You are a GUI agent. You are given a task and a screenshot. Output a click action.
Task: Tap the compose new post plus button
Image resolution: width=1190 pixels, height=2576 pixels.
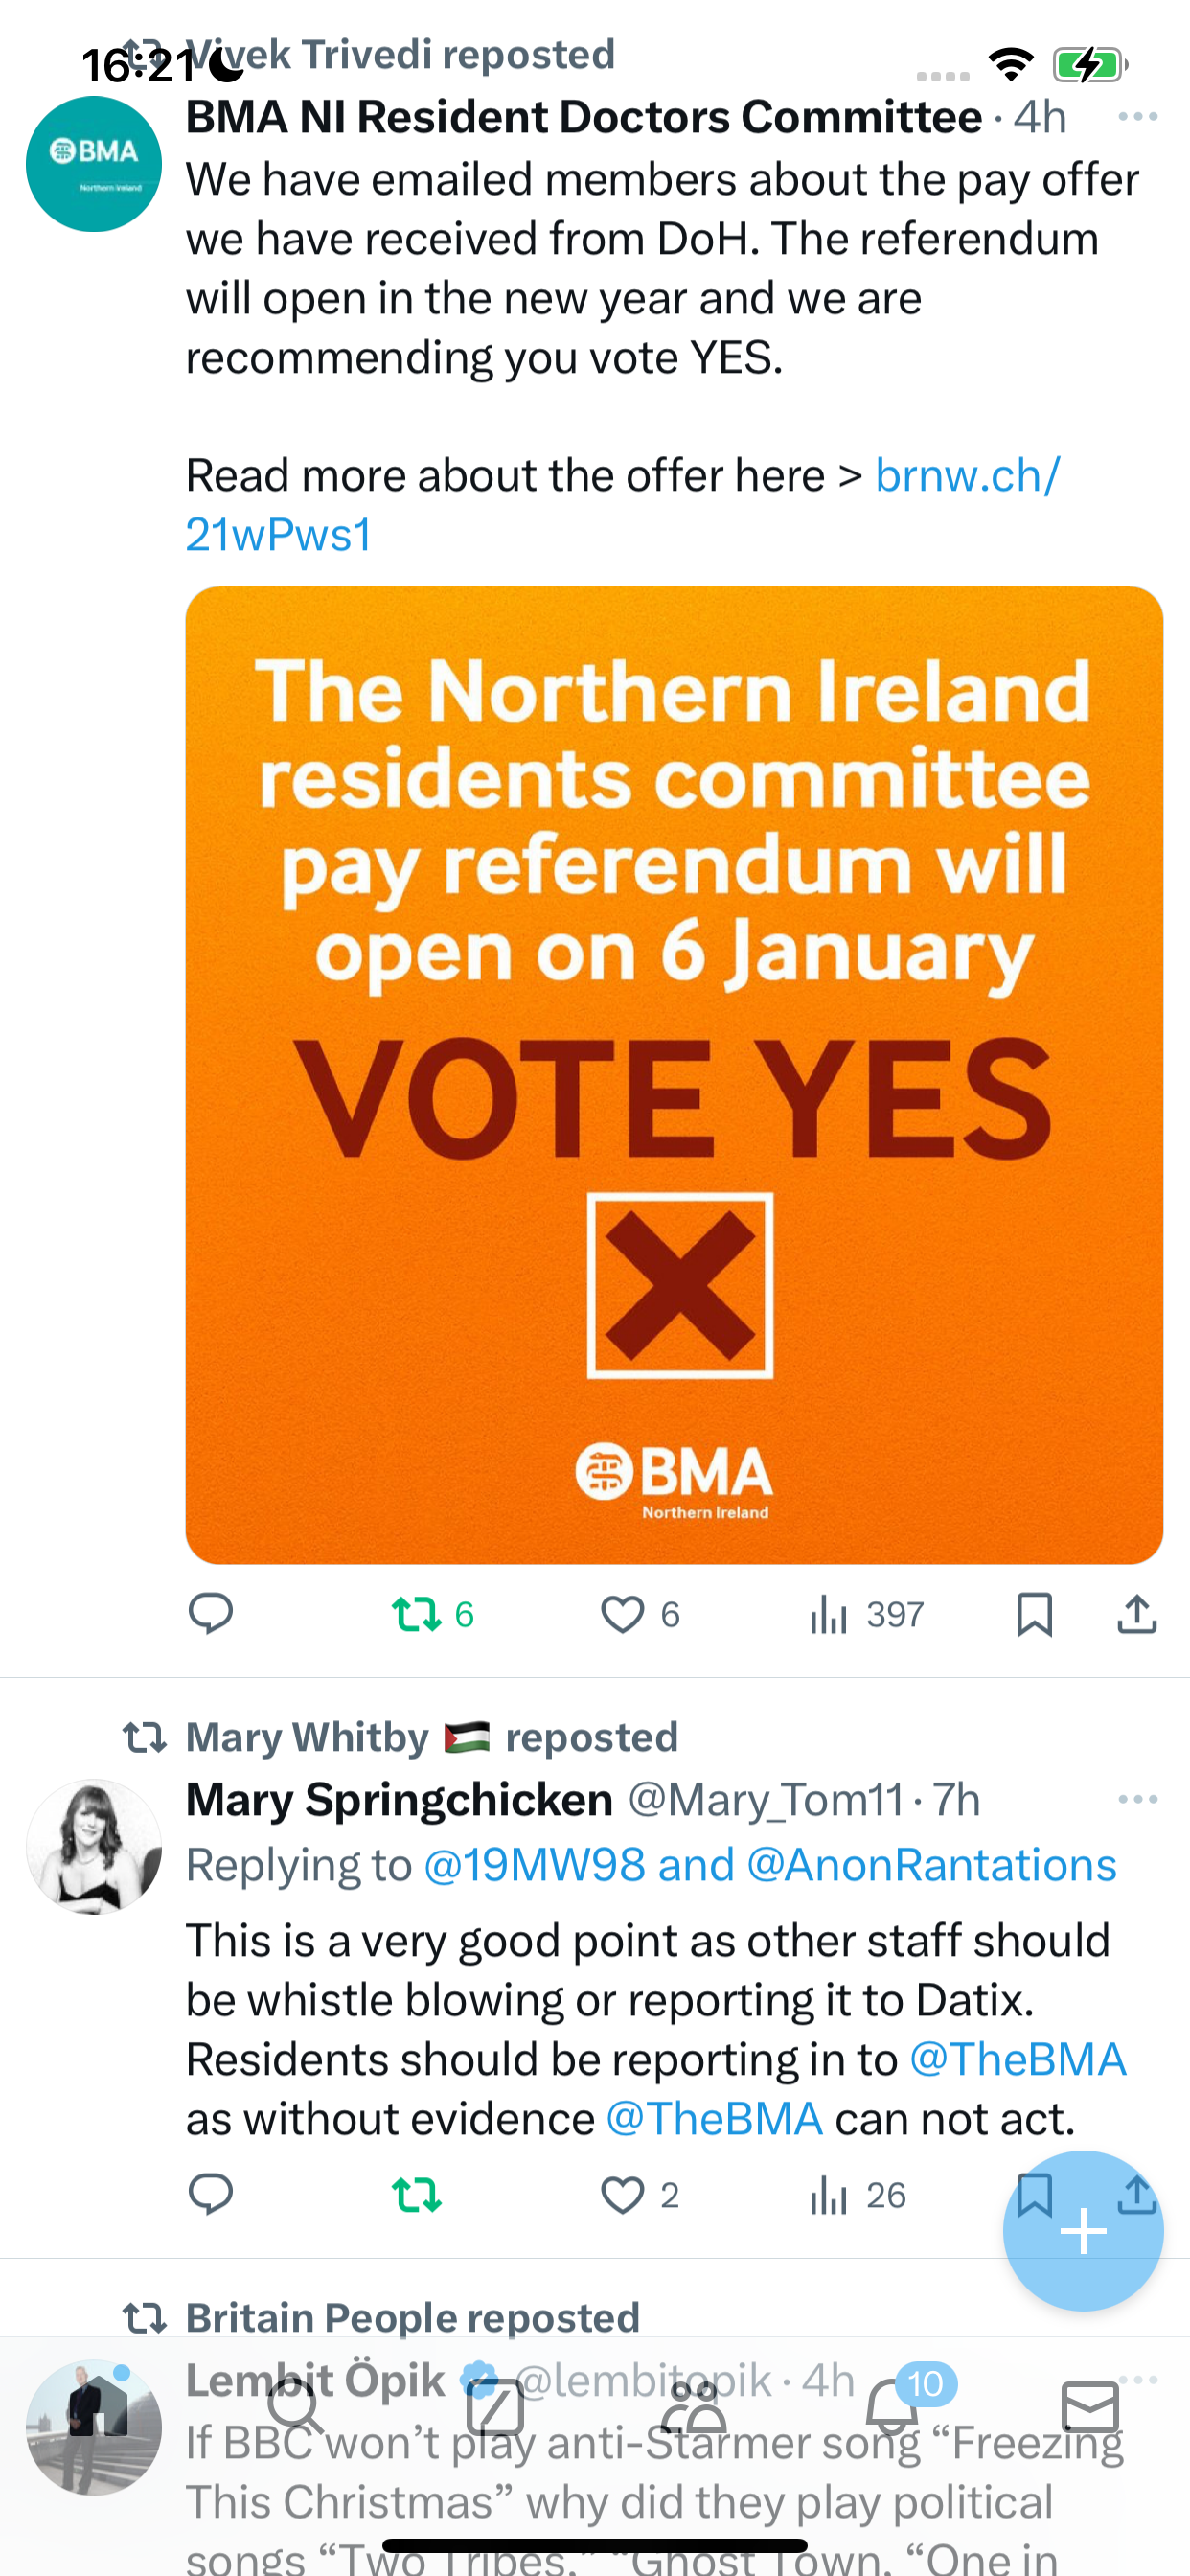click(1083, 2231)
